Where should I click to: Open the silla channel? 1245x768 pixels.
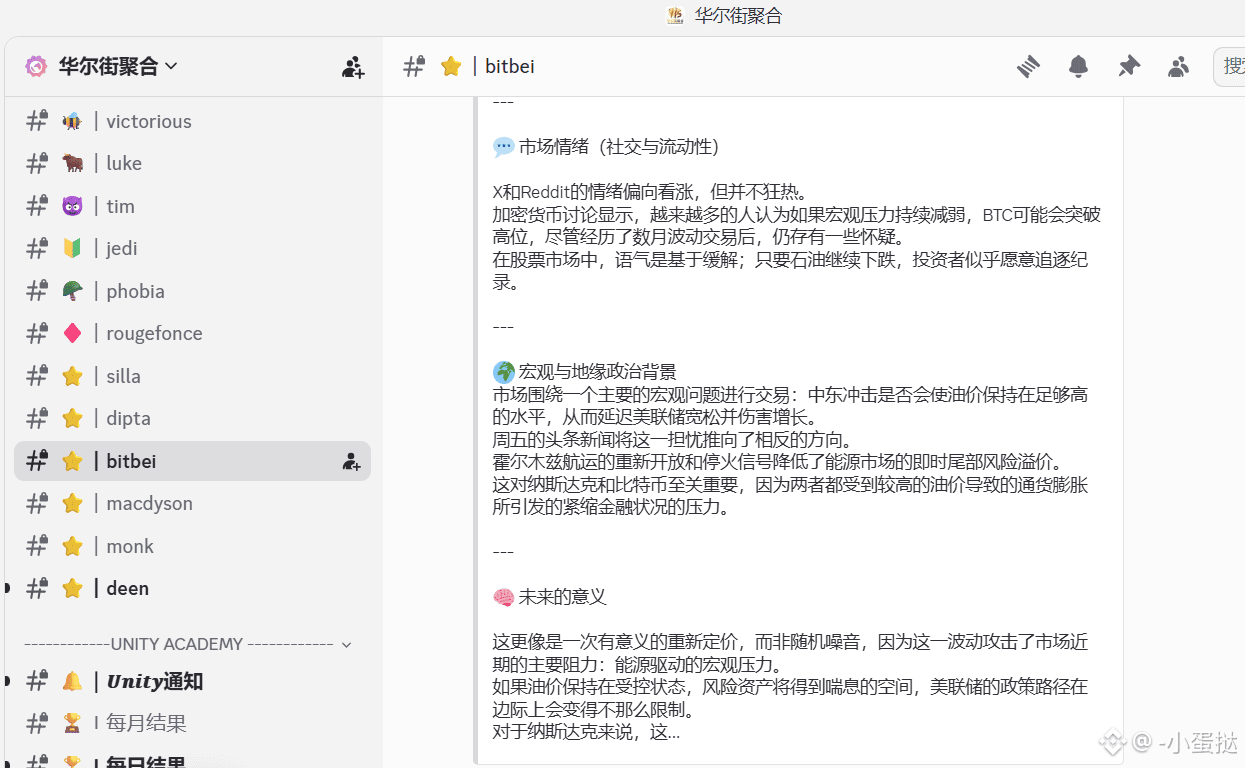click(x=192, y=376)
